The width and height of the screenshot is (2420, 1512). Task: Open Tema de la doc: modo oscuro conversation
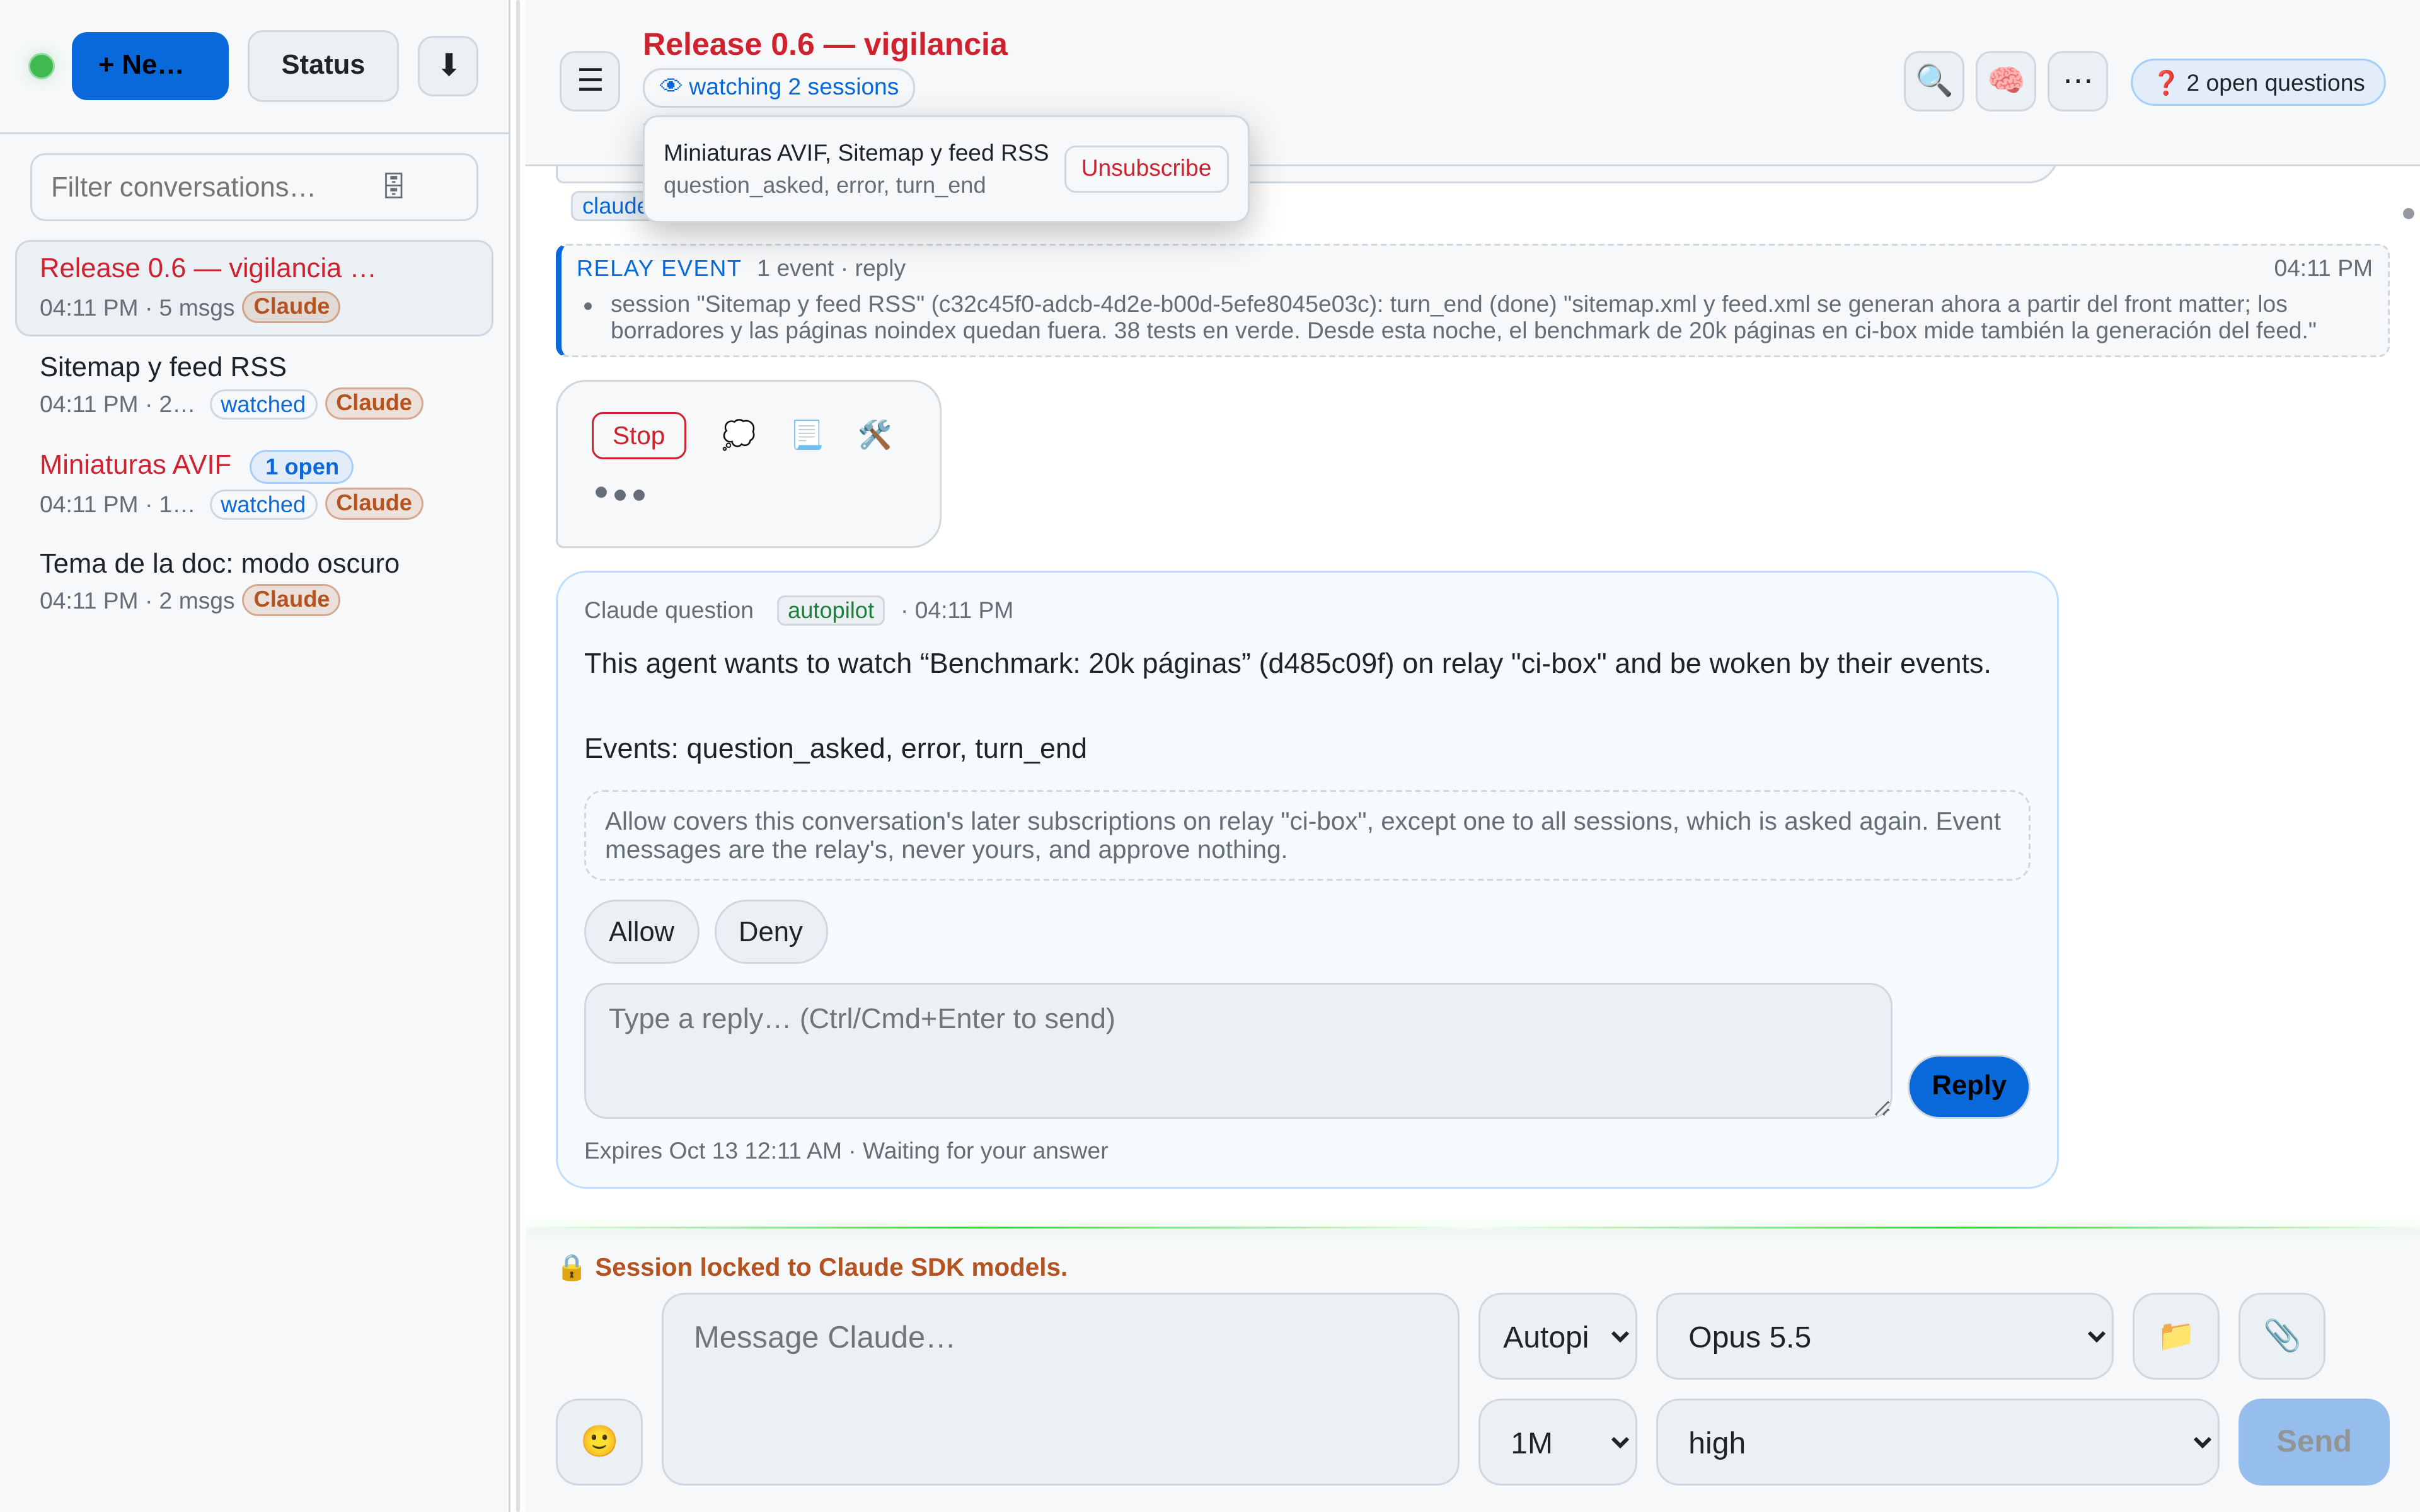[x=254, y=581]
